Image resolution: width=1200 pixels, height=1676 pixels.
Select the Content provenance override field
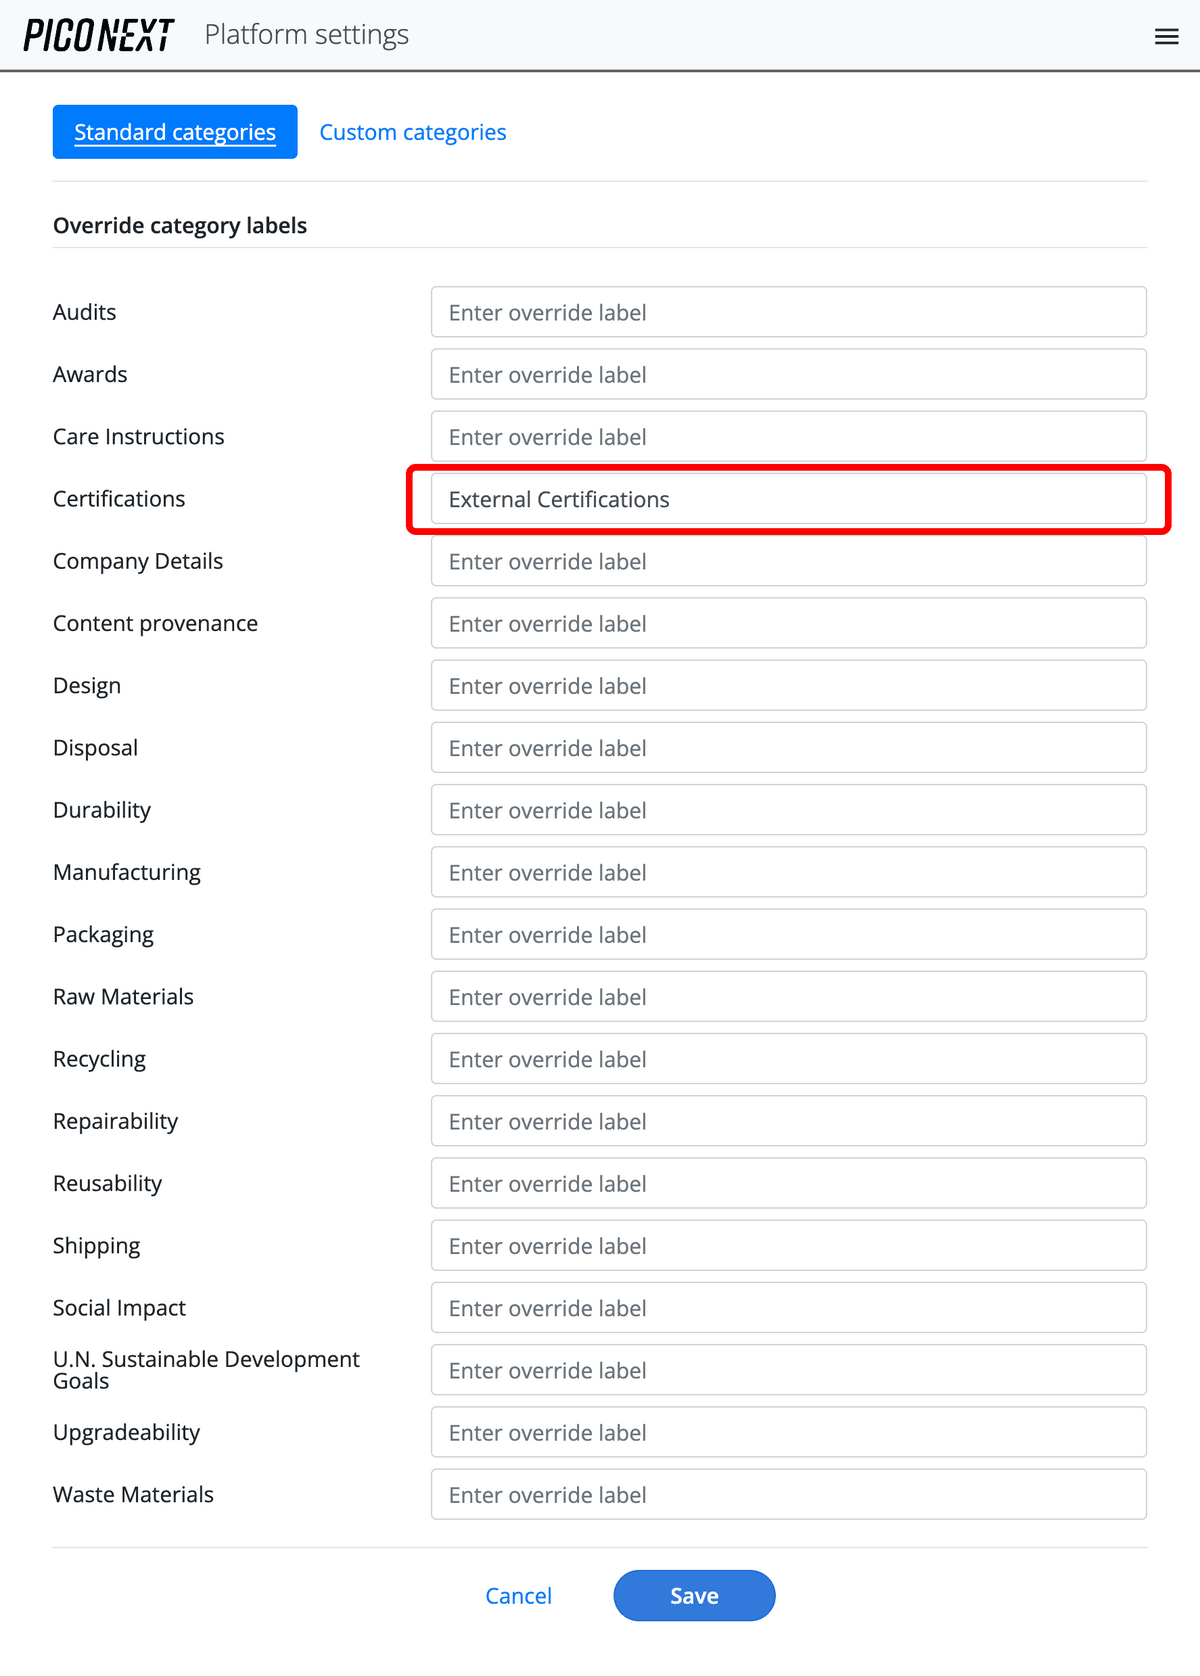click(x=788, y=623)
